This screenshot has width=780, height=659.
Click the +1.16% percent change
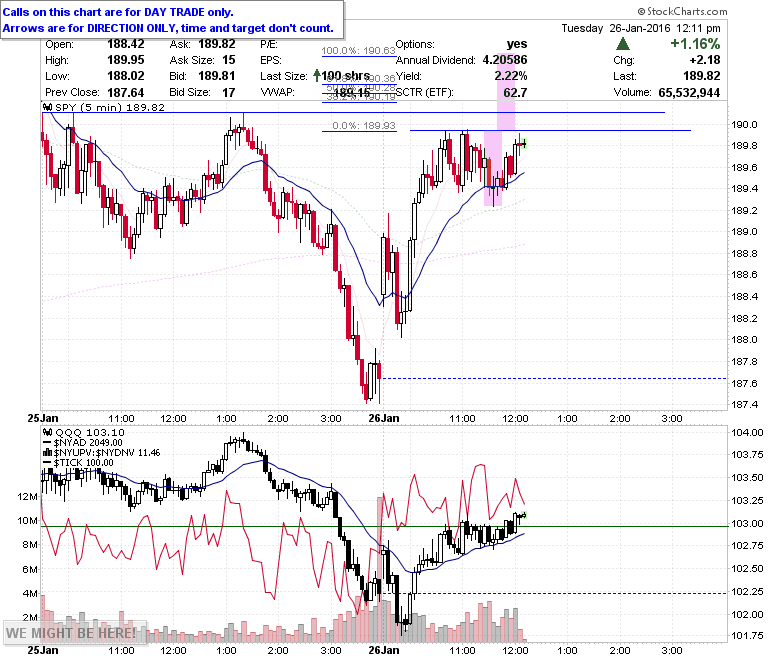tap(695, 44)
